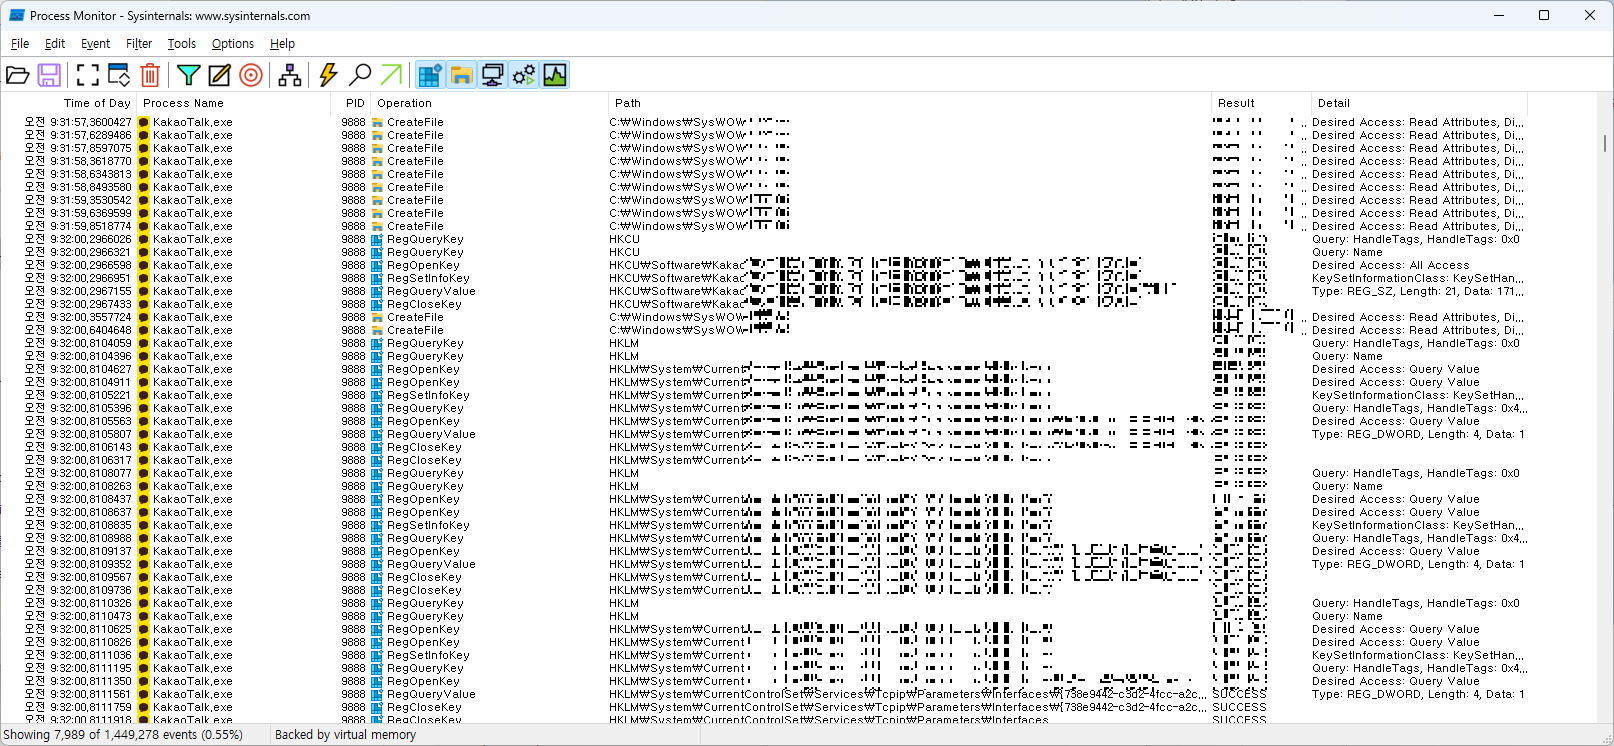The image size is (1614, 746).
Task: Open the Options menu
Action: coord(233,44)
